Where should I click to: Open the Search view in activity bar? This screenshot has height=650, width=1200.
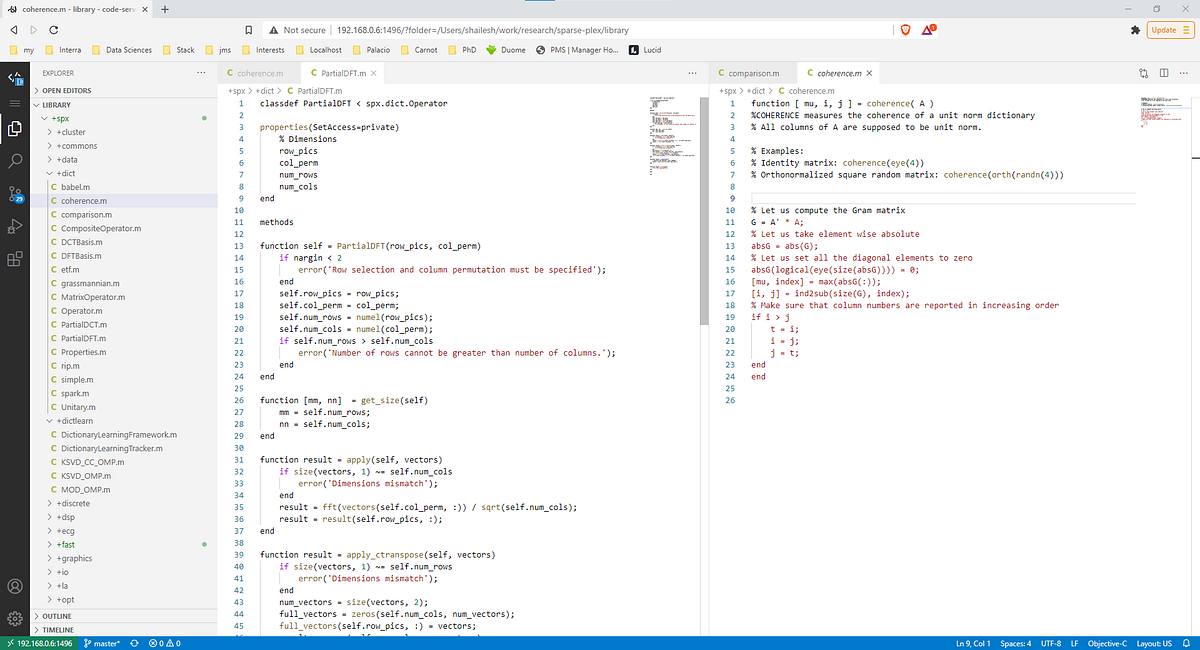point(15,161)
